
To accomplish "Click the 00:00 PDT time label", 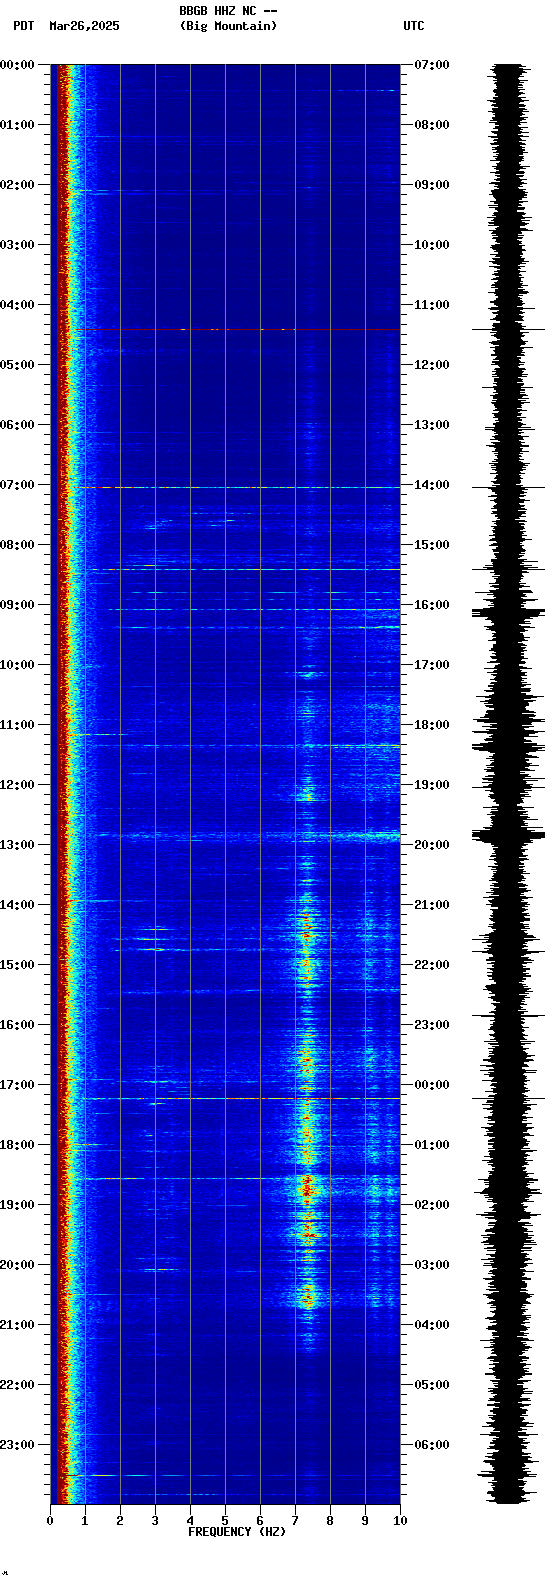I will 17,65.
